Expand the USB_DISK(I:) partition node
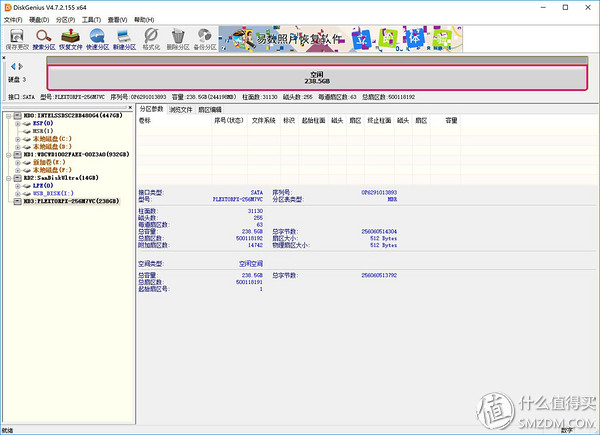The height and width of the screenshot is (435, 600). tap(18, 194)
